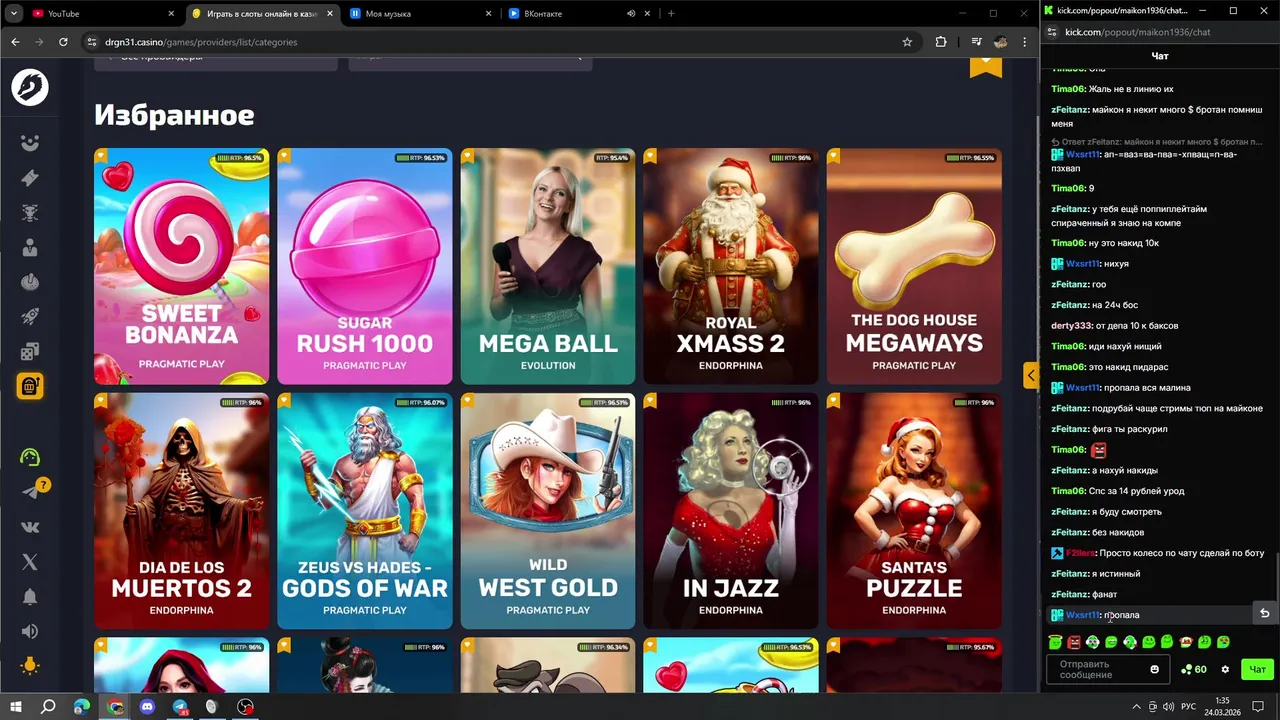The width and height of the screenshot is (1280, 720).
Task: Reply to Wxsrt11's пропала message
Action: tap(1264, 613)
